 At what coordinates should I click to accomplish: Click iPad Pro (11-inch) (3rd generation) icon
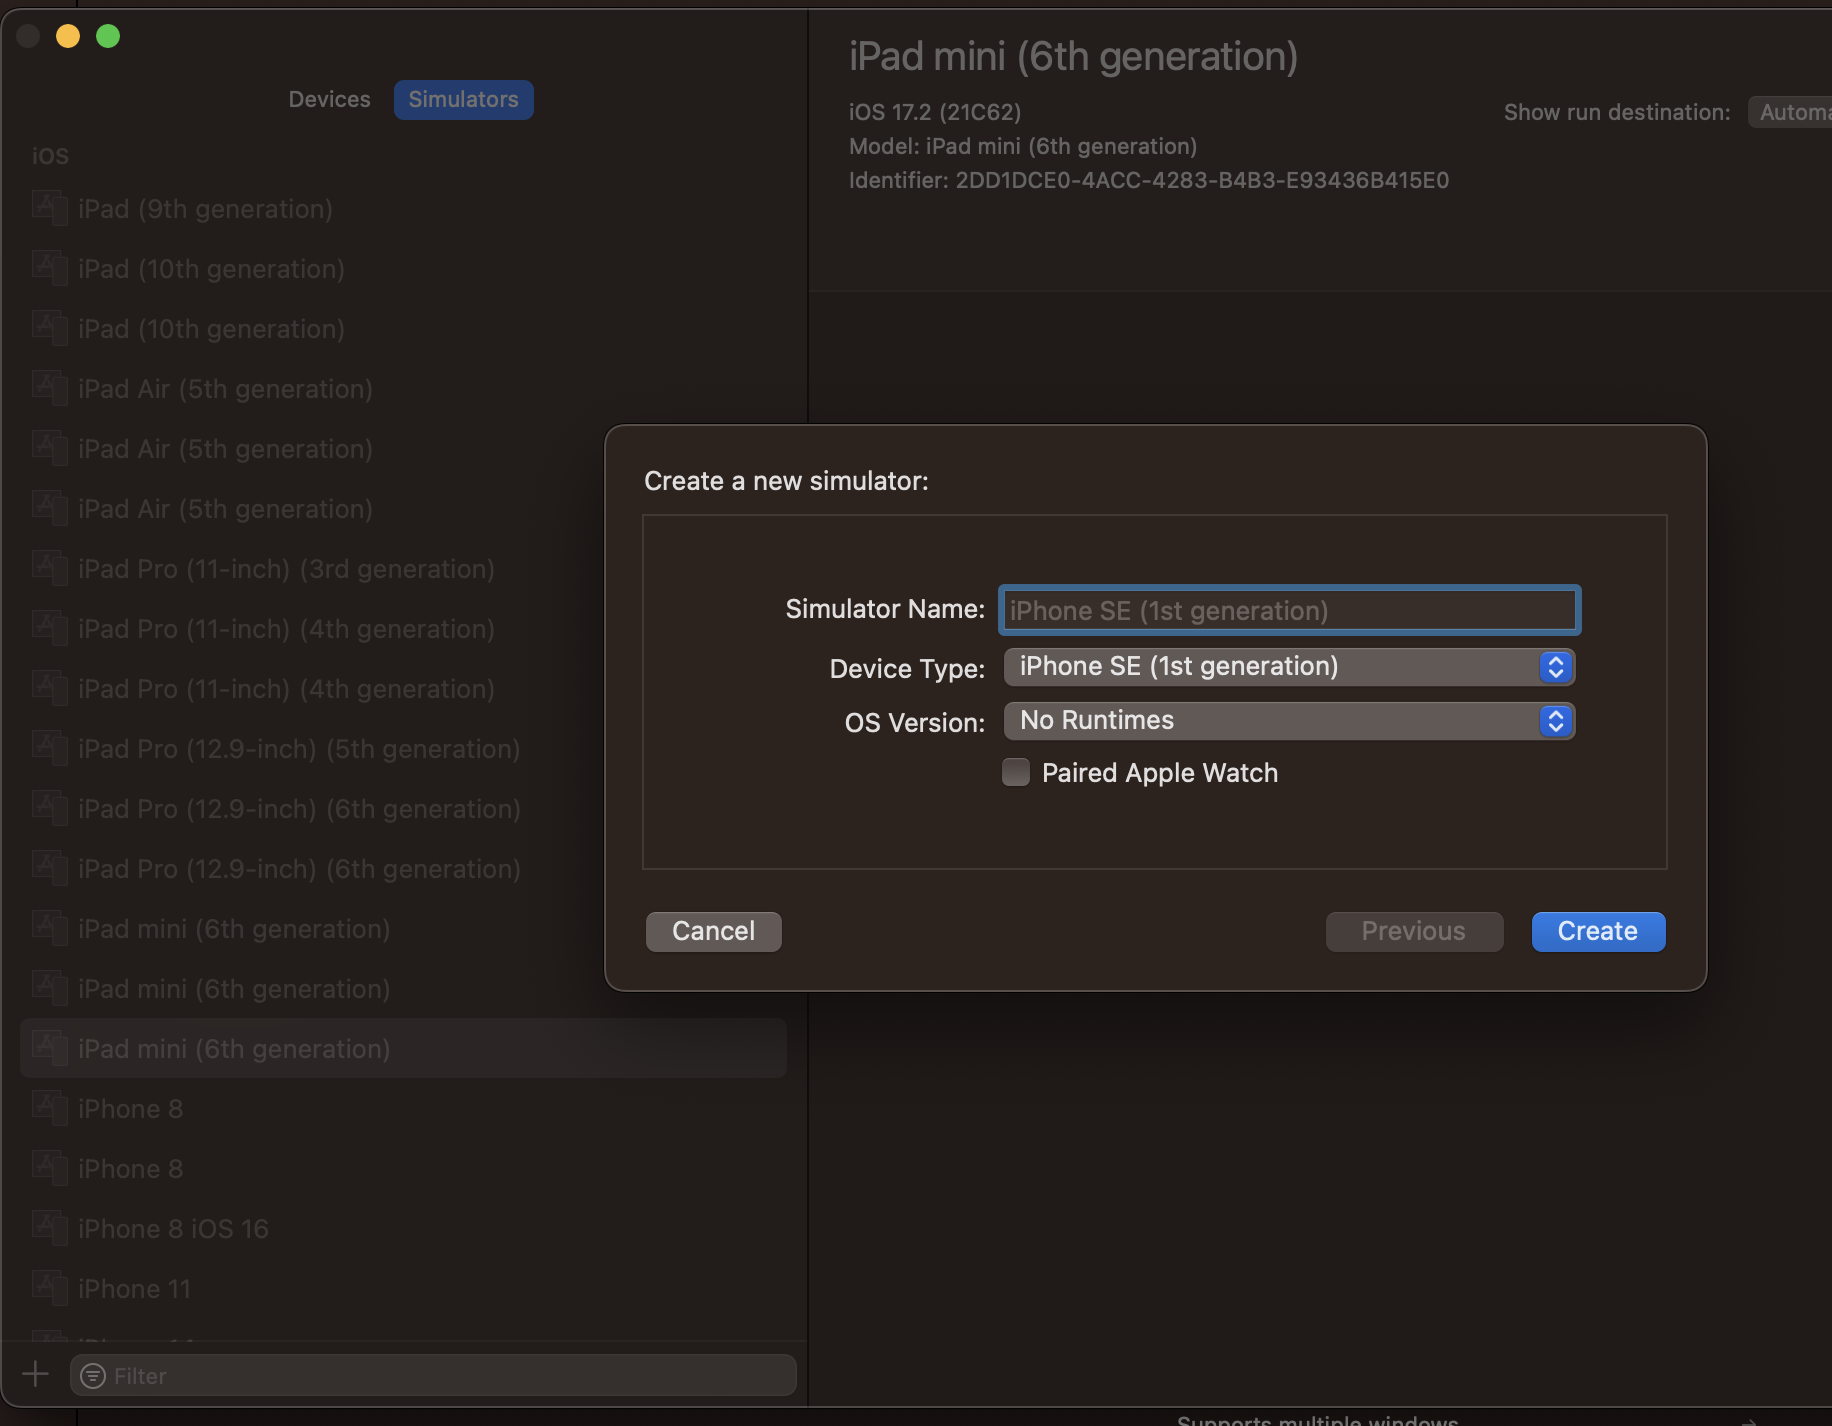click(49, 568)
